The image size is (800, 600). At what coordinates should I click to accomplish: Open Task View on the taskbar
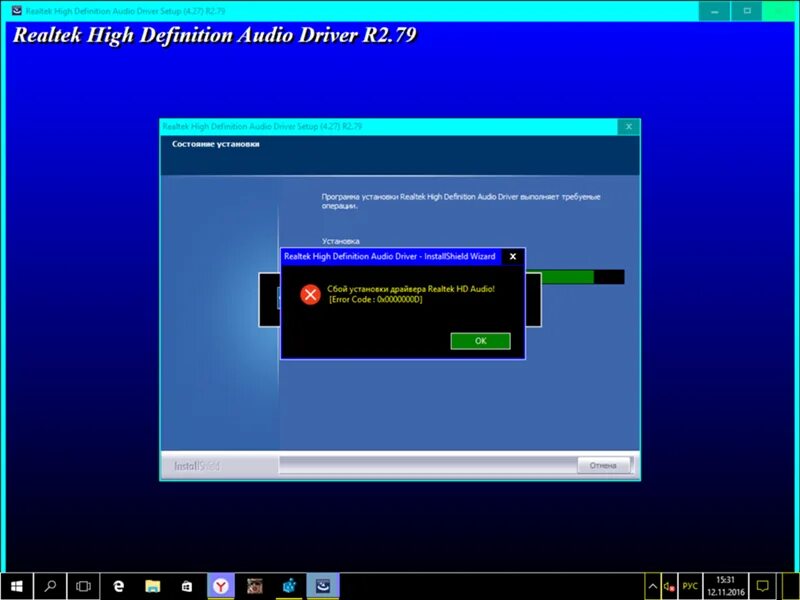pos(83,586)
